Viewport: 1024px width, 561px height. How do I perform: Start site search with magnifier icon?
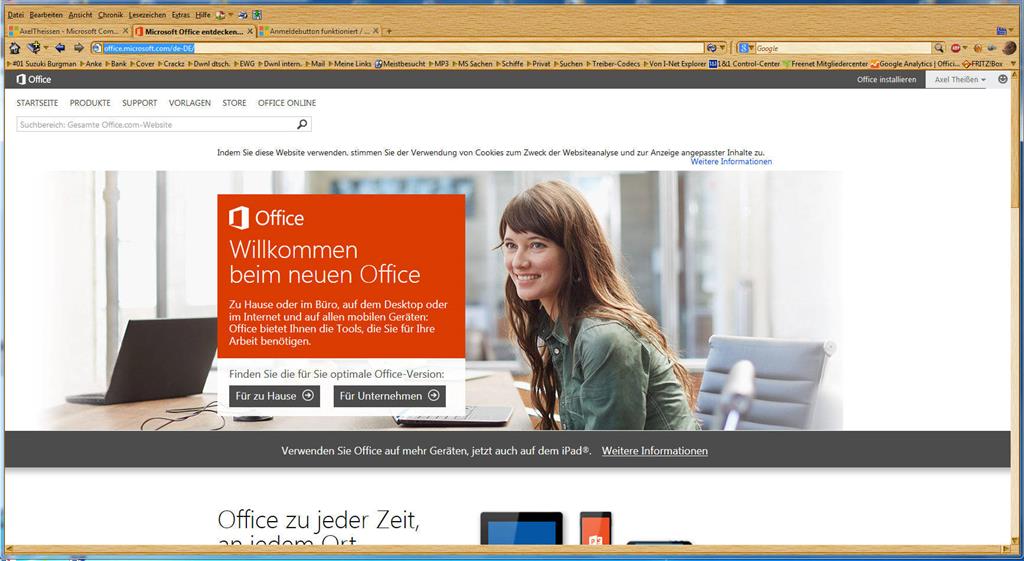coord(302,124)
